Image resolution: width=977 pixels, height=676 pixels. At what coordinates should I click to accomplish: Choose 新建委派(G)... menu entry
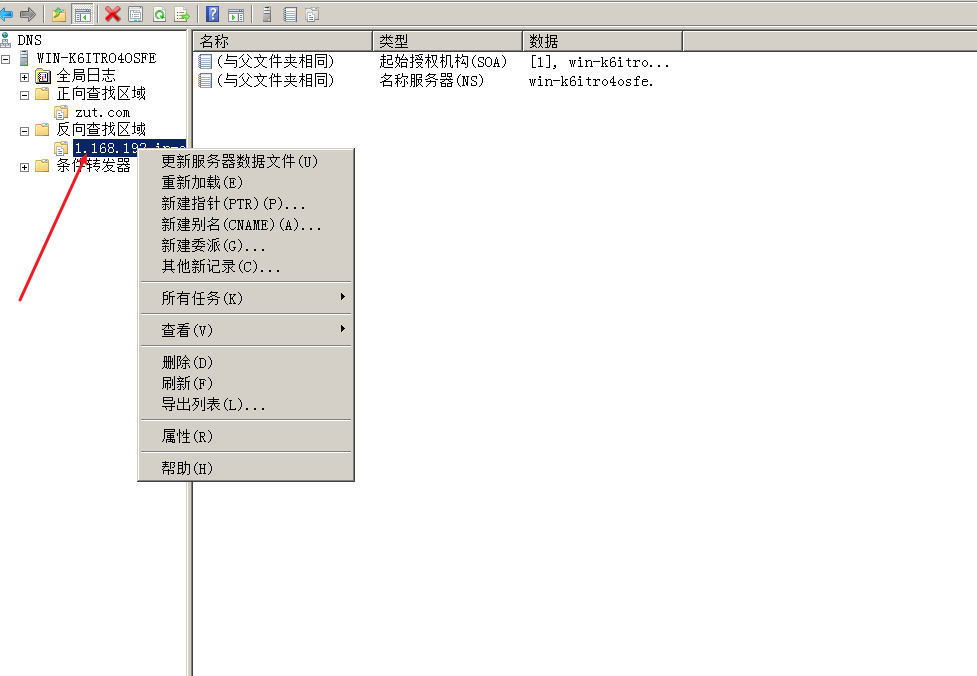click(x=246, y=245)
